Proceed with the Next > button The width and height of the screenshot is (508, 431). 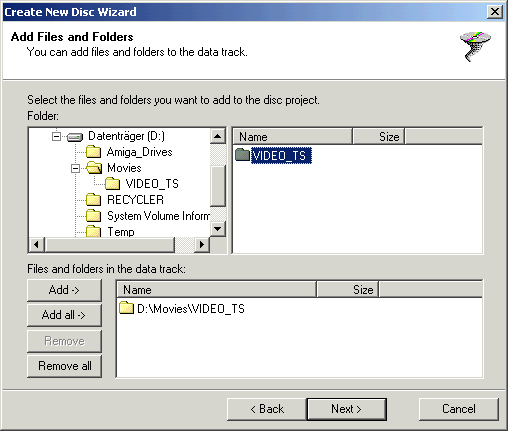346,409
